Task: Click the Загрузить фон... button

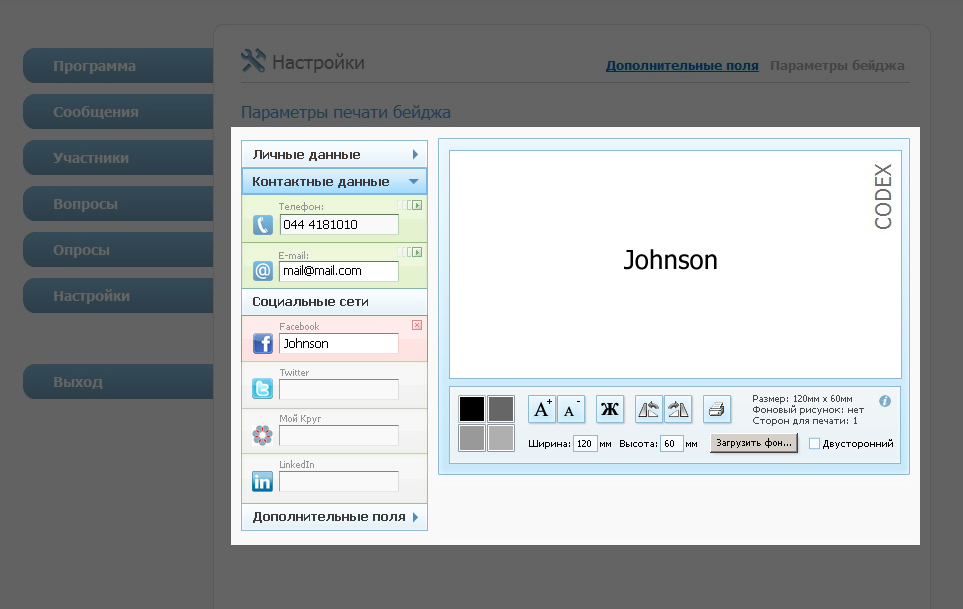Action: [754, 443]
